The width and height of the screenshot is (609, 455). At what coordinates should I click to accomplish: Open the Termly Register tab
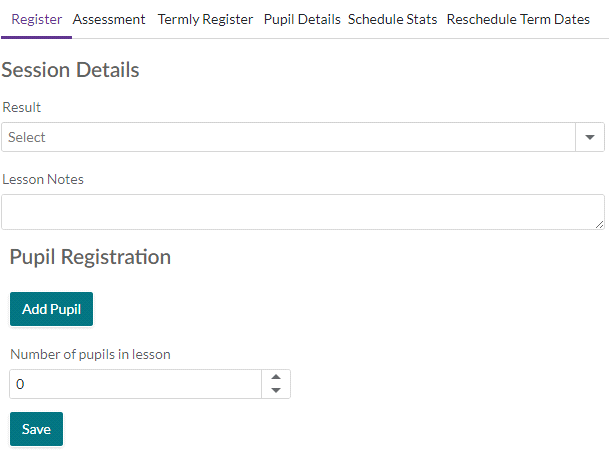coord(205,19)
